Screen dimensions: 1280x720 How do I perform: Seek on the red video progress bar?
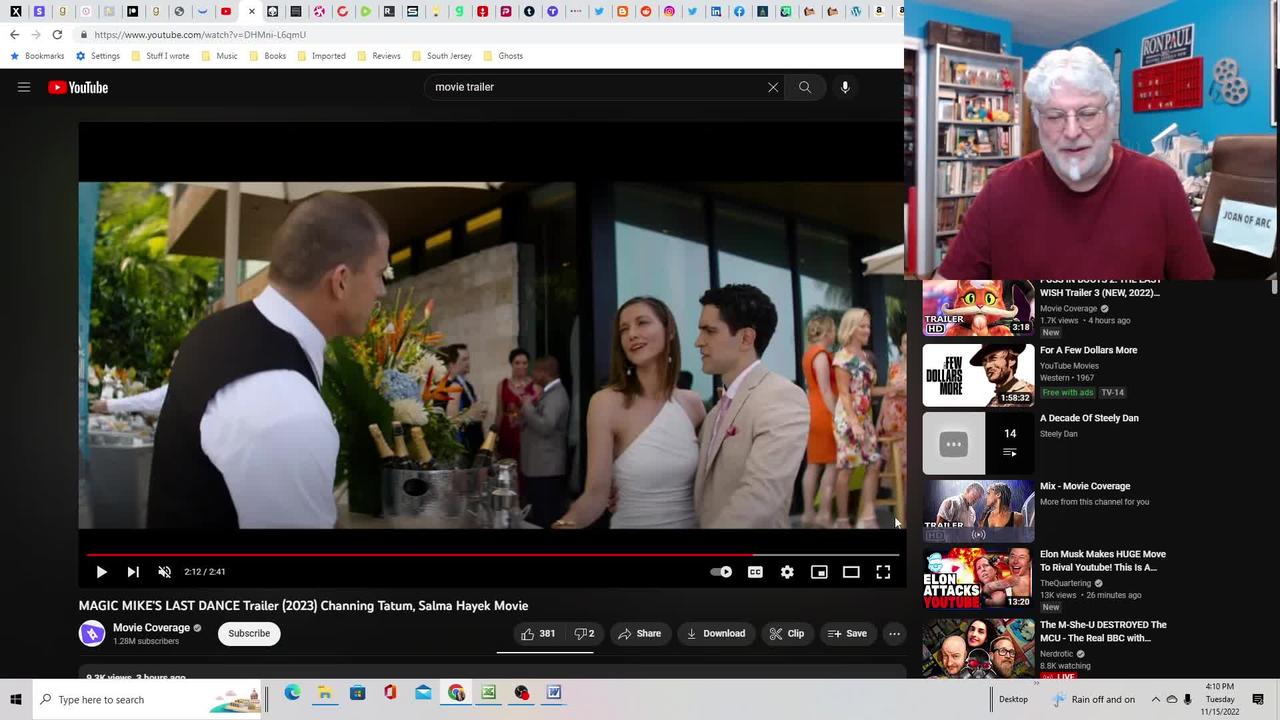(493, 554)
